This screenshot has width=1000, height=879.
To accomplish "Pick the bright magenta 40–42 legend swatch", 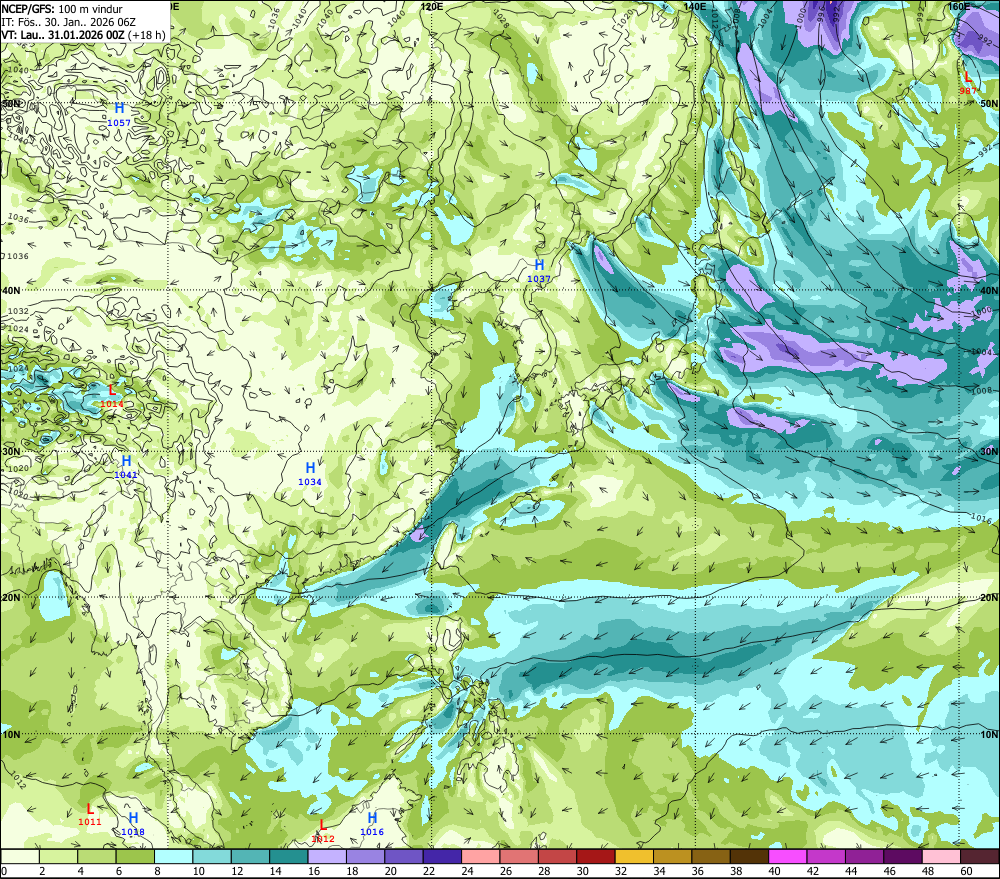I will click(x=788, y=856).
